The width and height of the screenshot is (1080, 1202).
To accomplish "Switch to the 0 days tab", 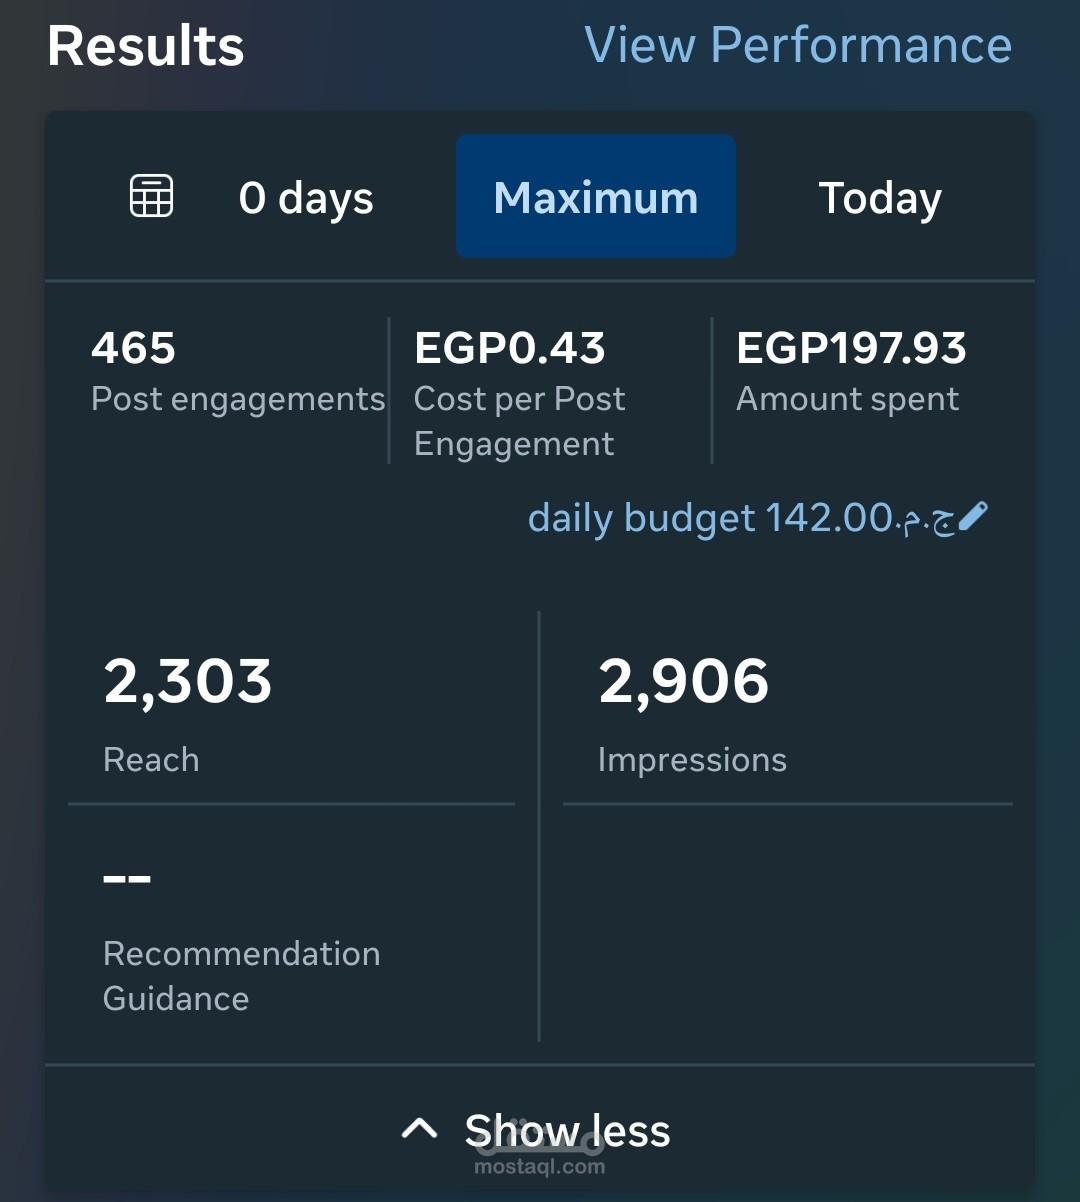I will coord(306,198).
